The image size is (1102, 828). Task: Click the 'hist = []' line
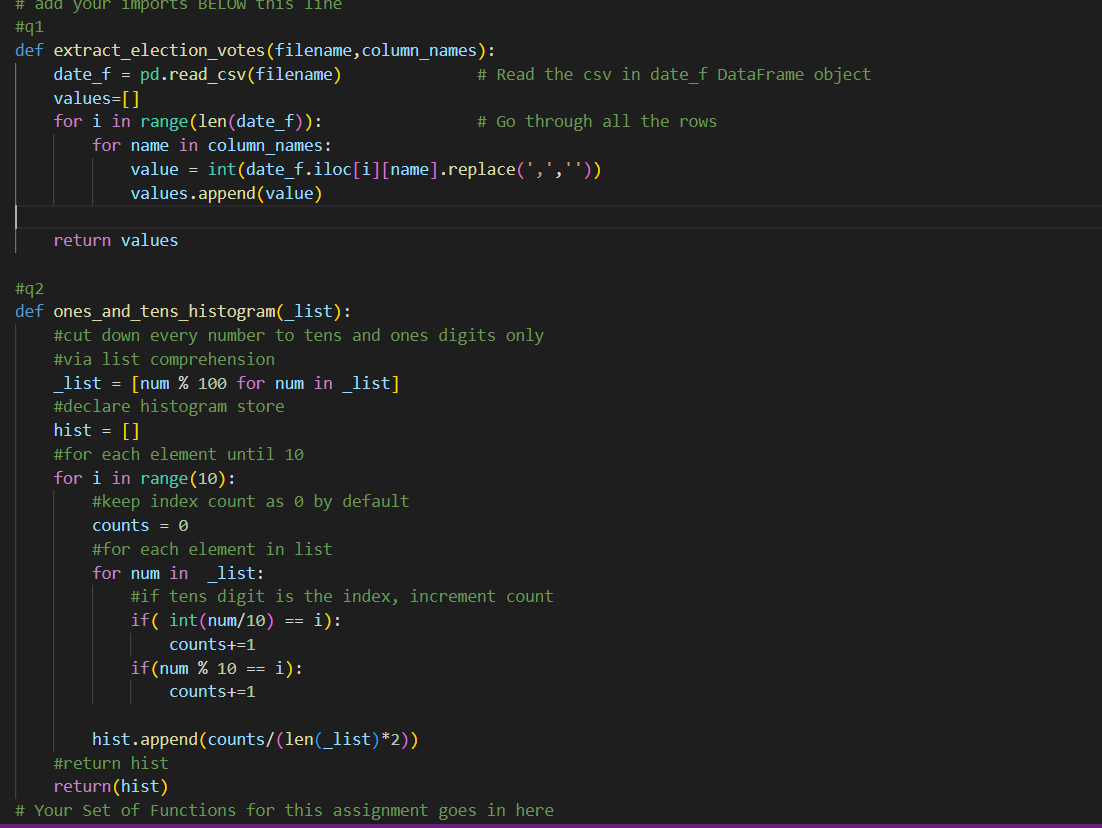pyautogui.click(x=96, y=430)
